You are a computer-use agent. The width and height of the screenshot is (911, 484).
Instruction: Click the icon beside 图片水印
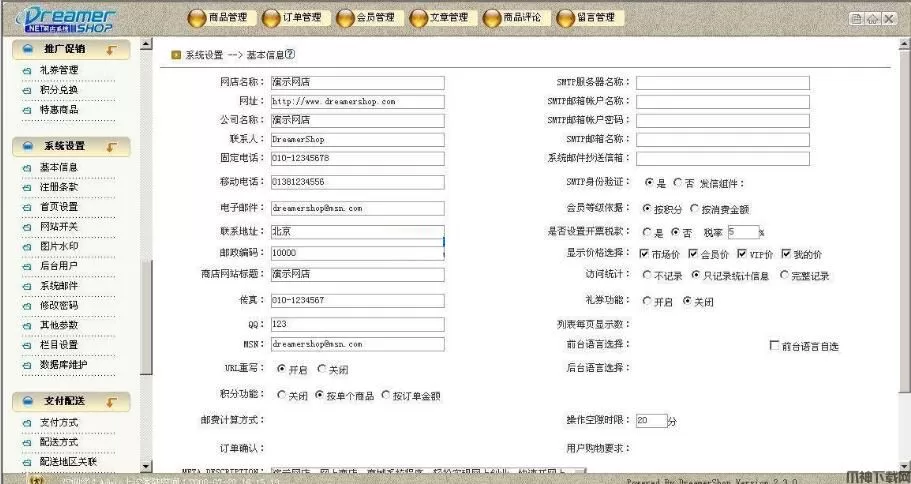(x=27, y=247)
